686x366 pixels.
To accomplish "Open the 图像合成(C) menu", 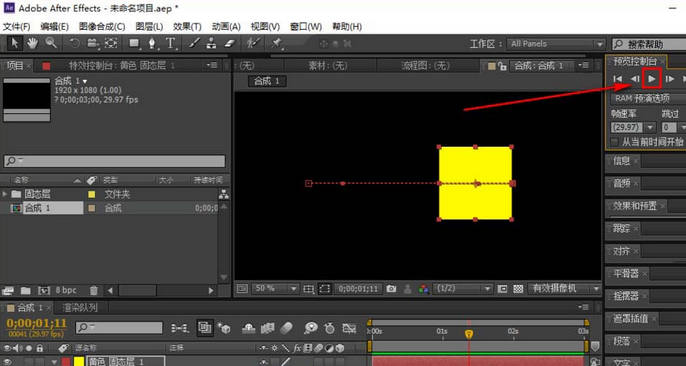I will pyautogui.click(x=102, y=27).
